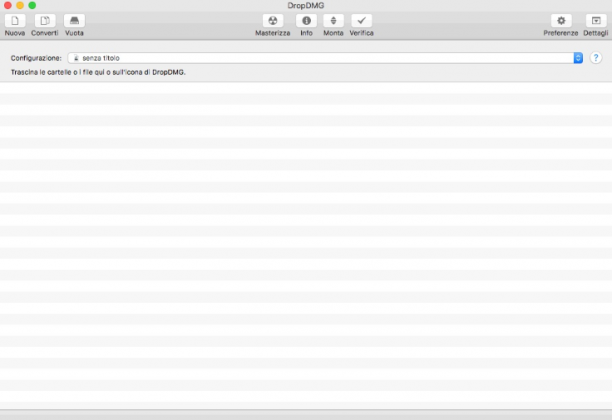The image size is (612, 420).
Task: Show image Info via toolbar icon
Action: [x=306, y=21]
